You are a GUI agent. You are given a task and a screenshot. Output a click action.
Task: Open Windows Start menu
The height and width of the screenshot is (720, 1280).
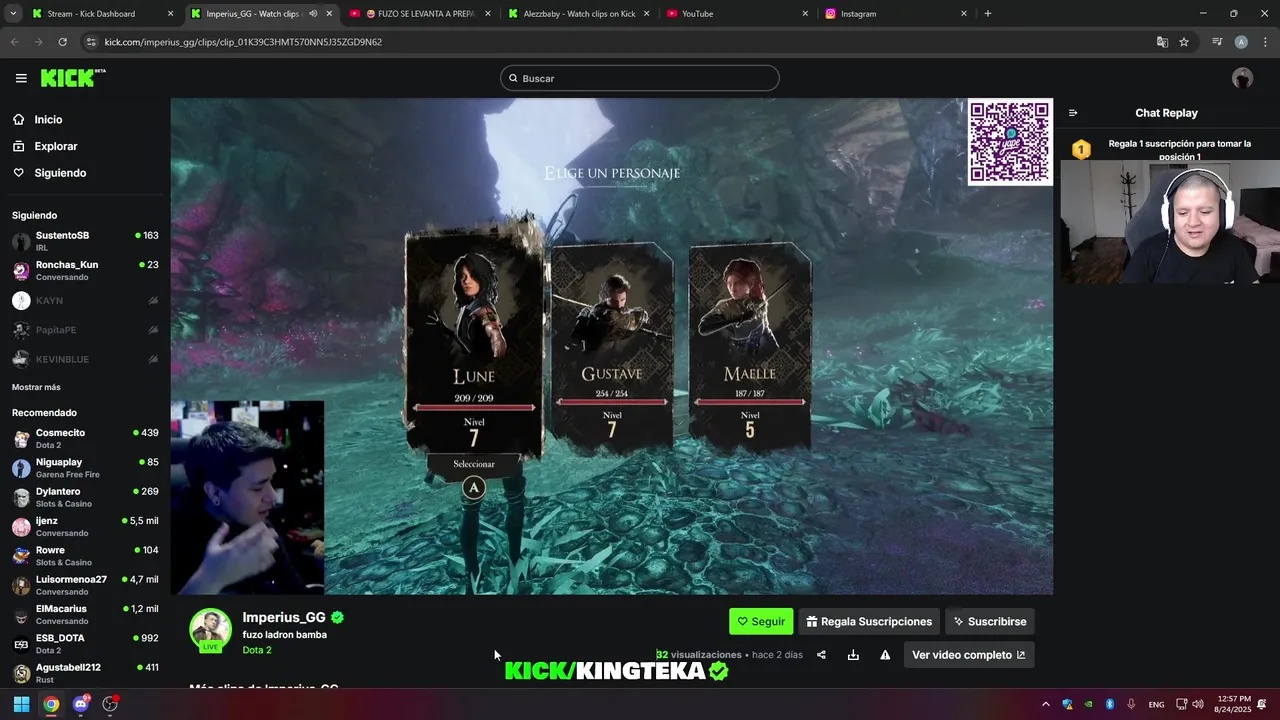coord(21,704)
